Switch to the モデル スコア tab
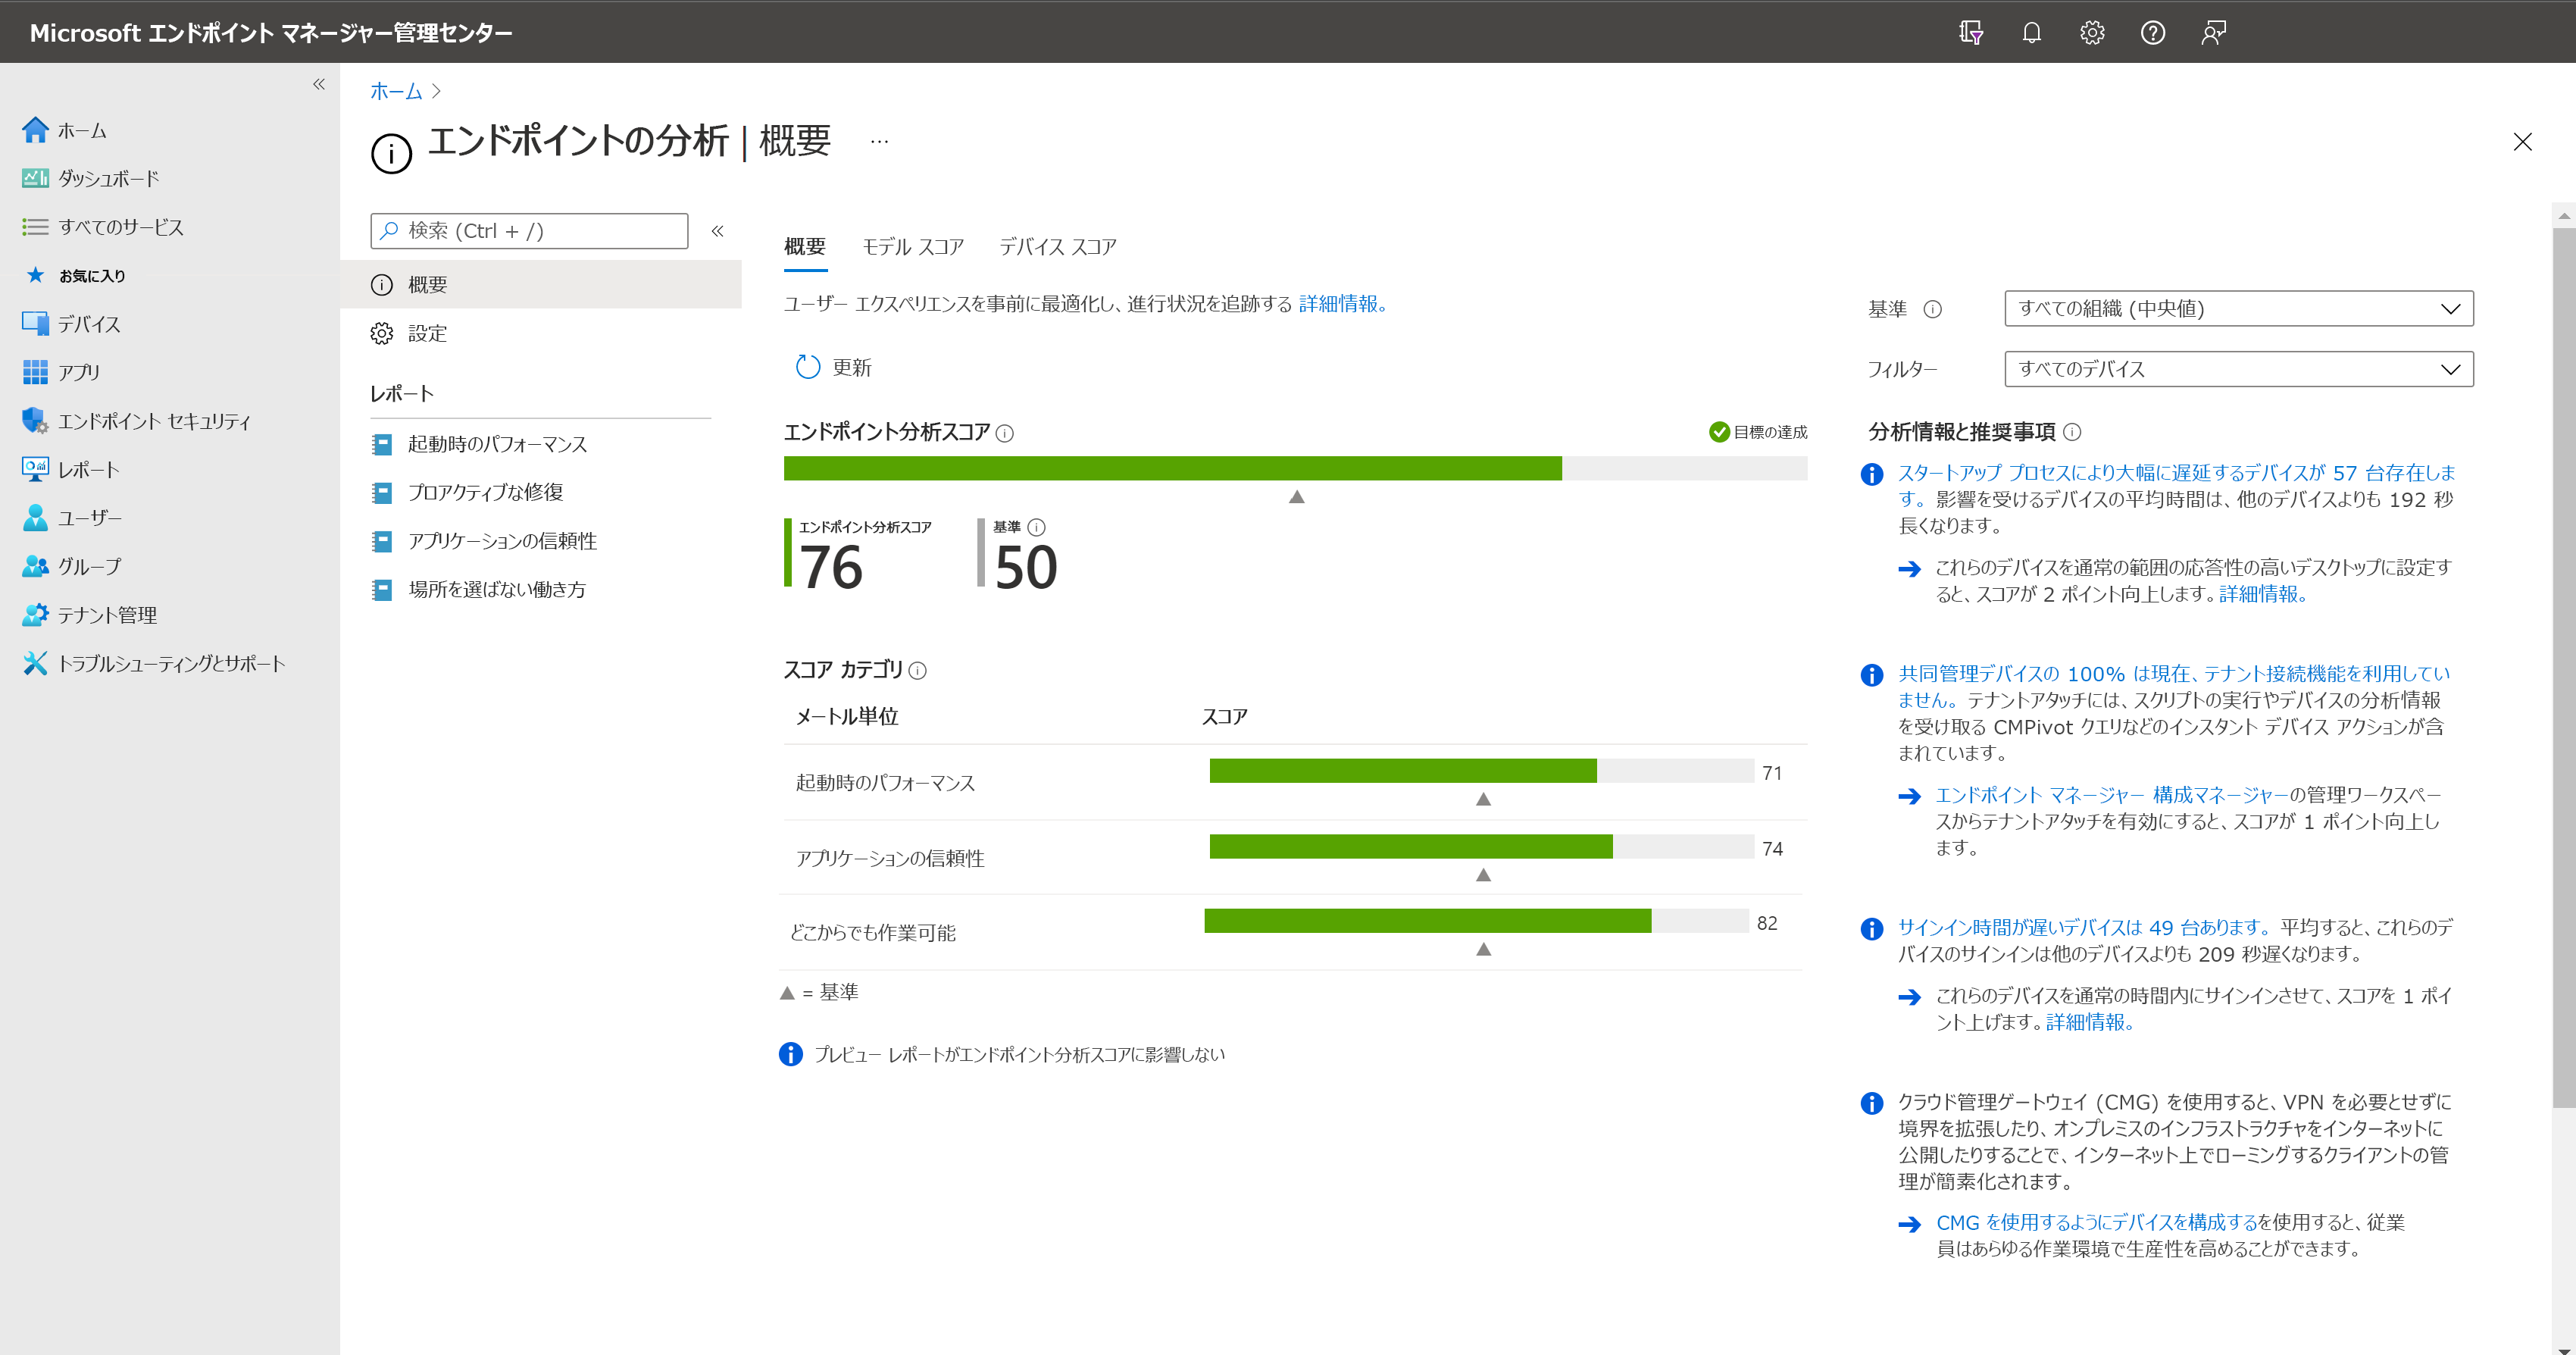2576x1355 pixels. click(913, 247)
